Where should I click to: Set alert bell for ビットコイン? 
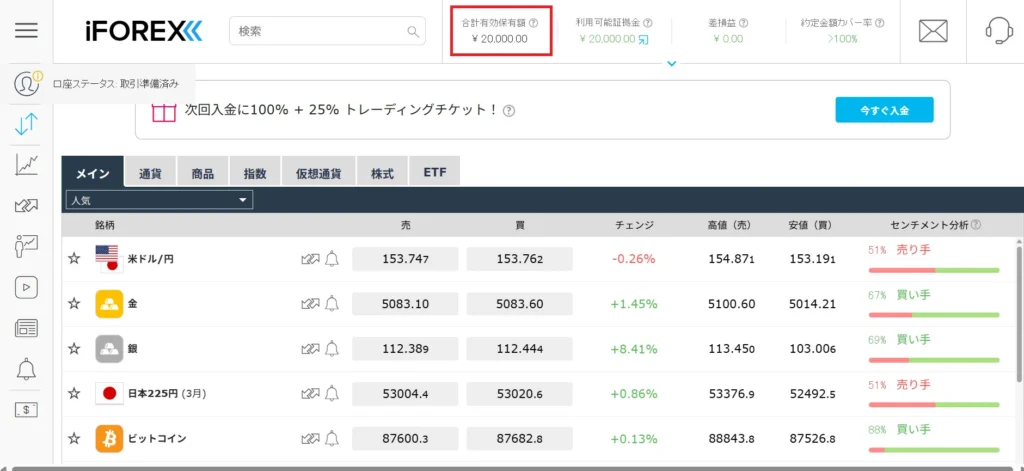coord(332,439)
